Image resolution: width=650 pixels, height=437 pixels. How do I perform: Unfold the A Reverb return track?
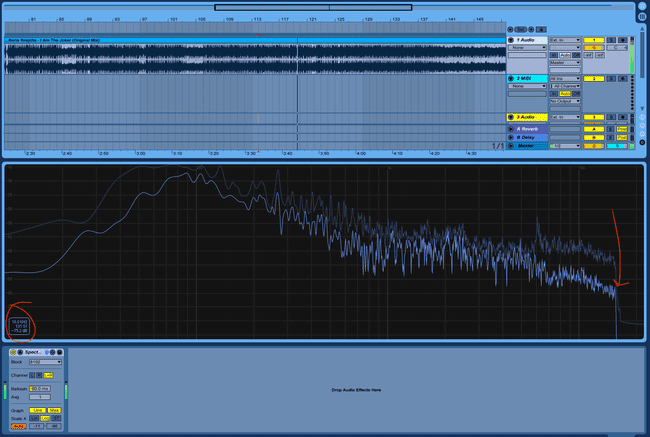pyautogui.click(x=511, y=129)
